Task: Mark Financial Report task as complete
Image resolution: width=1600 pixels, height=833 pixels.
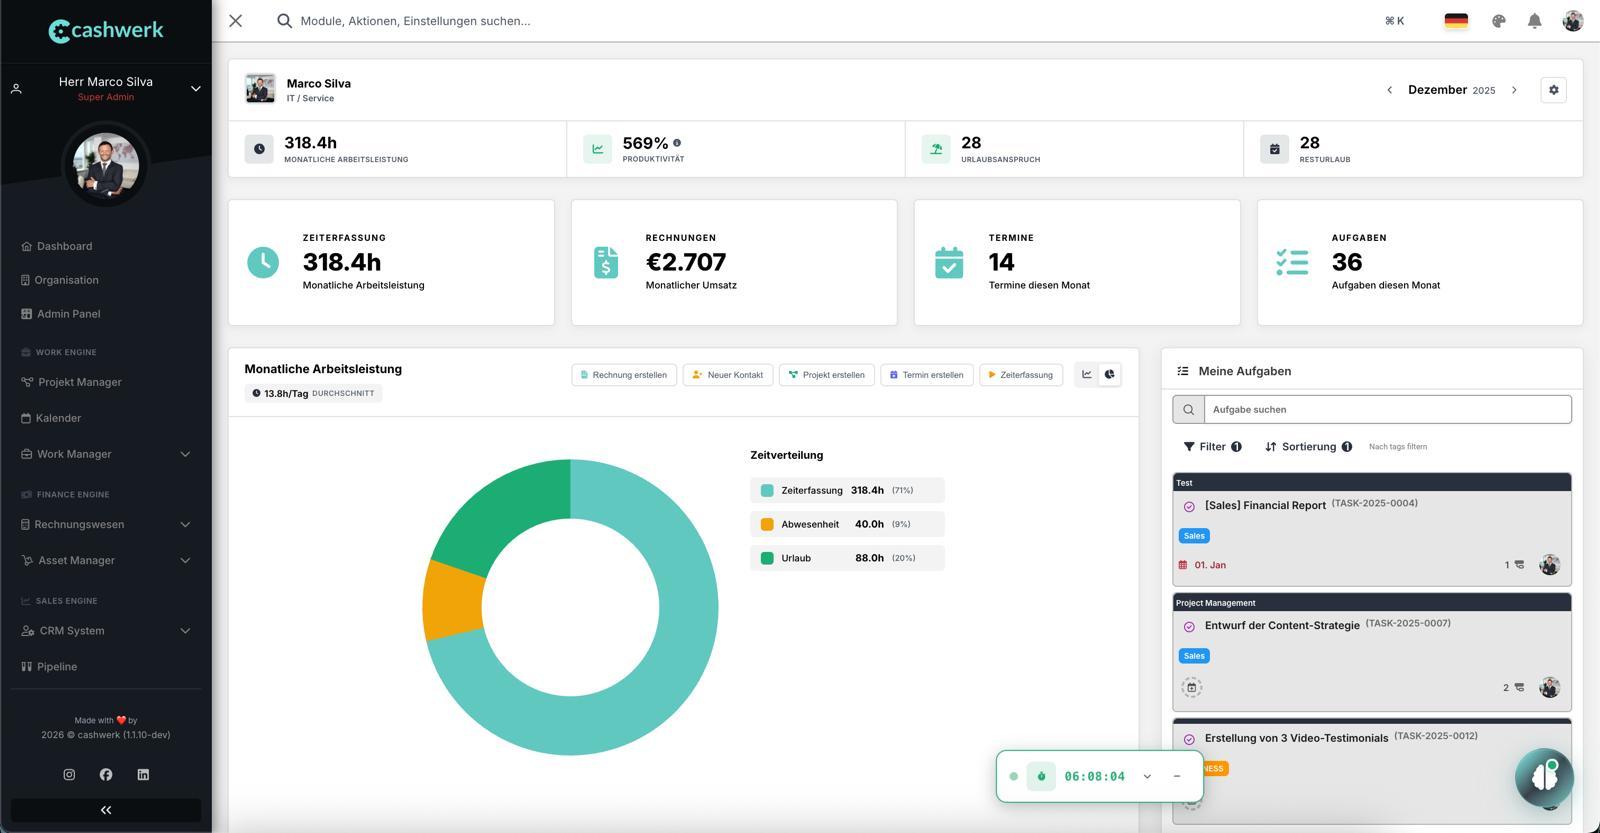Action: tap(1189, 507)
